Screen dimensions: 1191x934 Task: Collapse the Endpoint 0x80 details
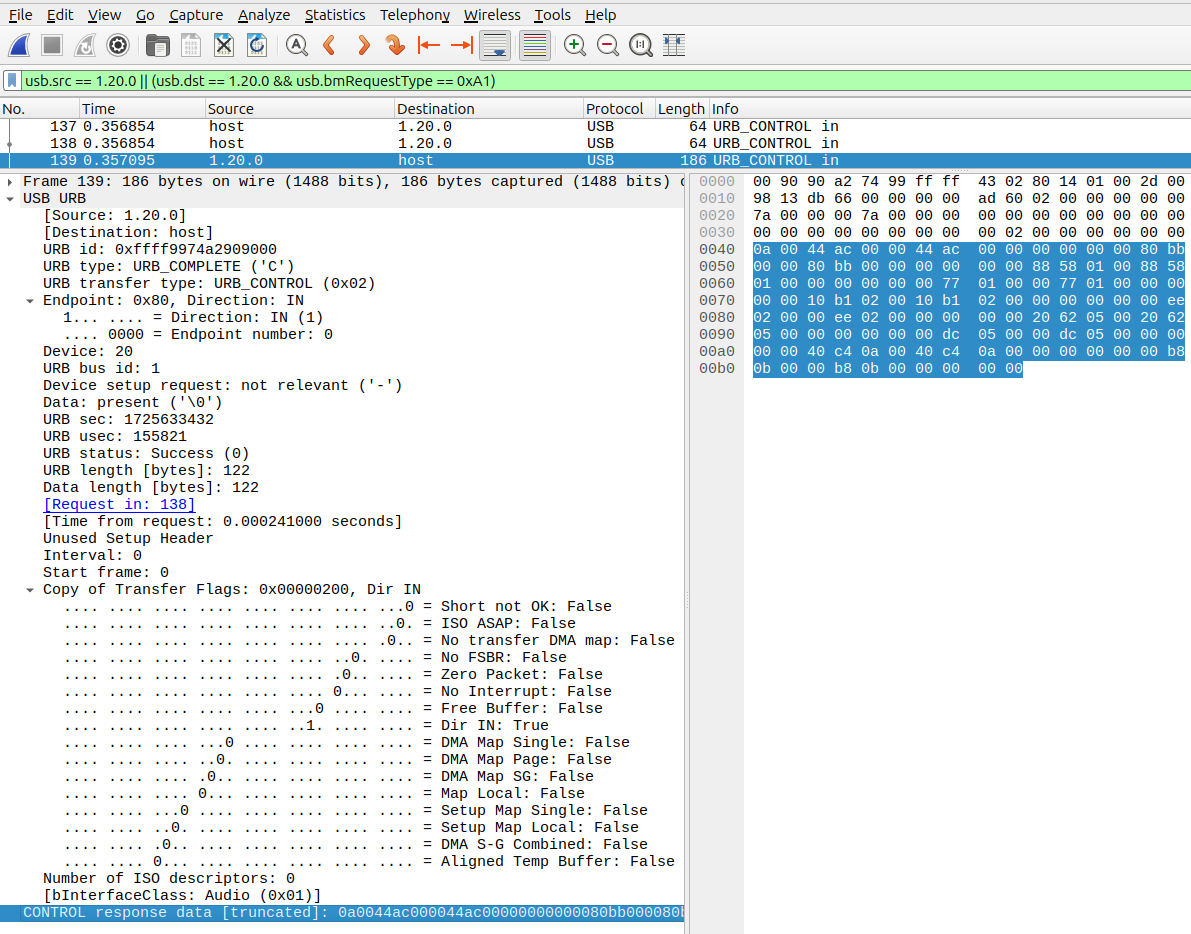(29, 300)
